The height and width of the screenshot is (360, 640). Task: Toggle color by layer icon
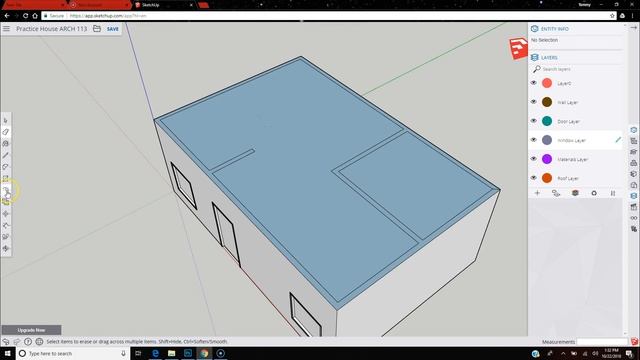pyautogui.click(x=575, y=193)
